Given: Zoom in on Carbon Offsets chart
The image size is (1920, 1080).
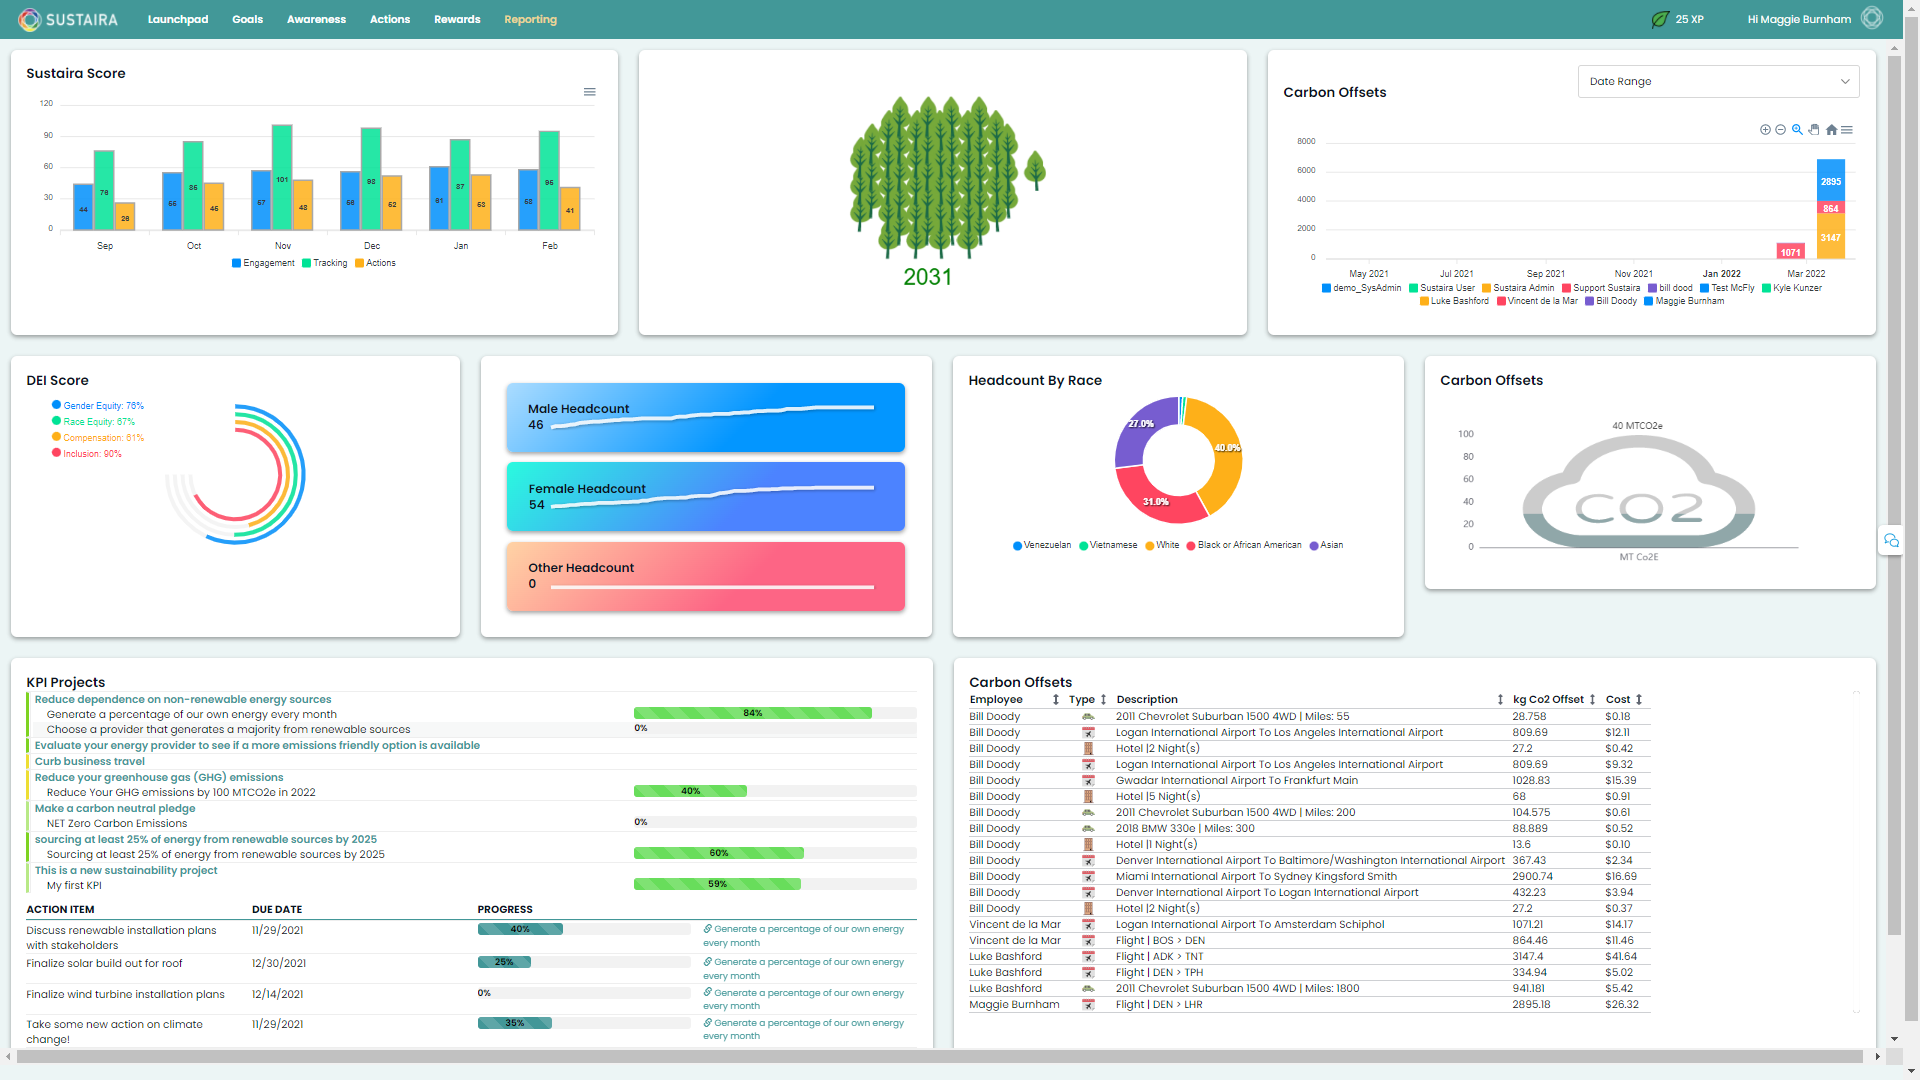Looking at the screenshot, I should [1765, 130].
